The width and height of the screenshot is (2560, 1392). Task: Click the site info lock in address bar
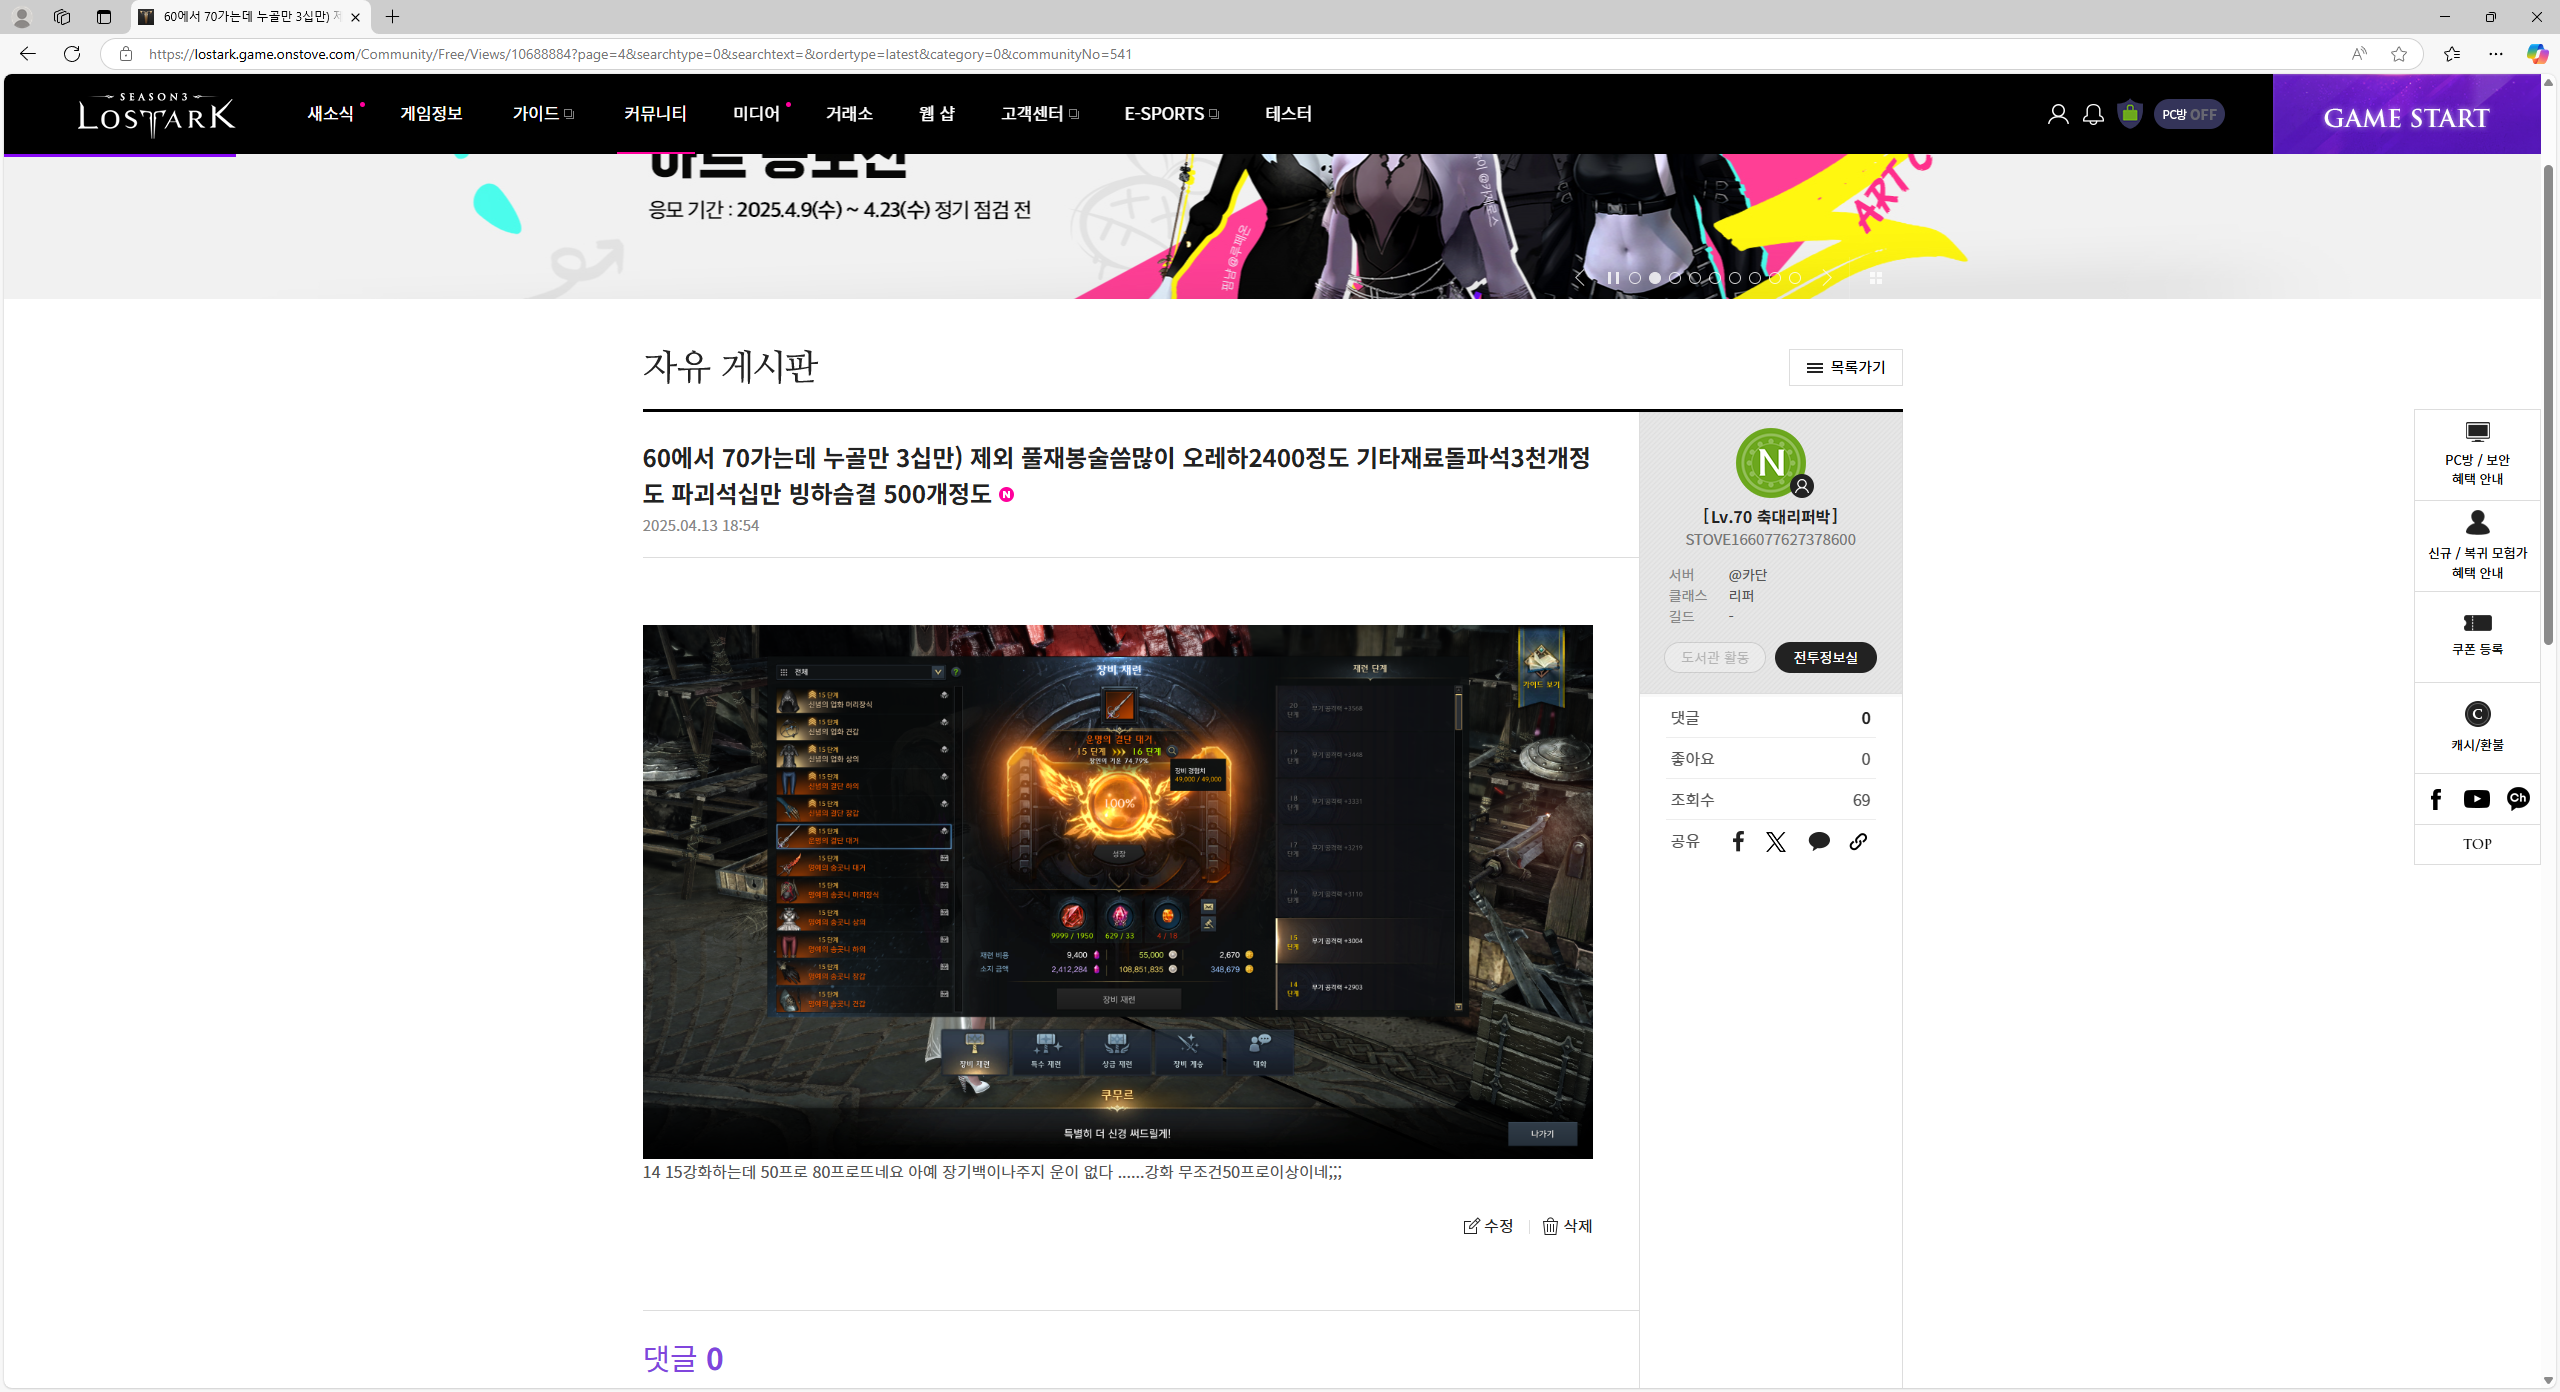(x=126, y=54)
